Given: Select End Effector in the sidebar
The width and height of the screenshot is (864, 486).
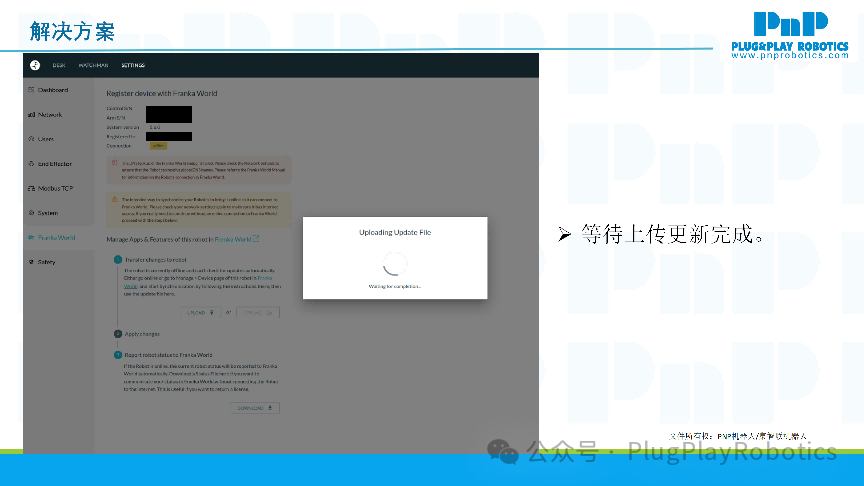Looking at the screenshot, I should tap(55, 164).
